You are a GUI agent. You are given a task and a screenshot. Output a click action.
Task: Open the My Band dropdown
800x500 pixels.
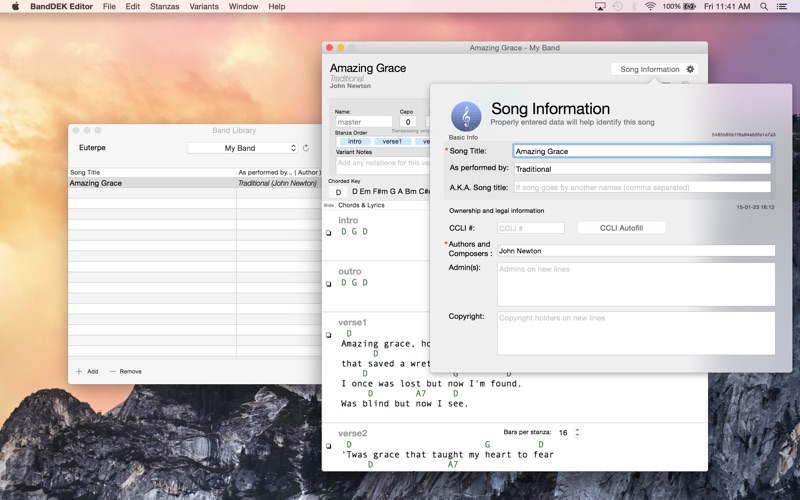[242, 148]
